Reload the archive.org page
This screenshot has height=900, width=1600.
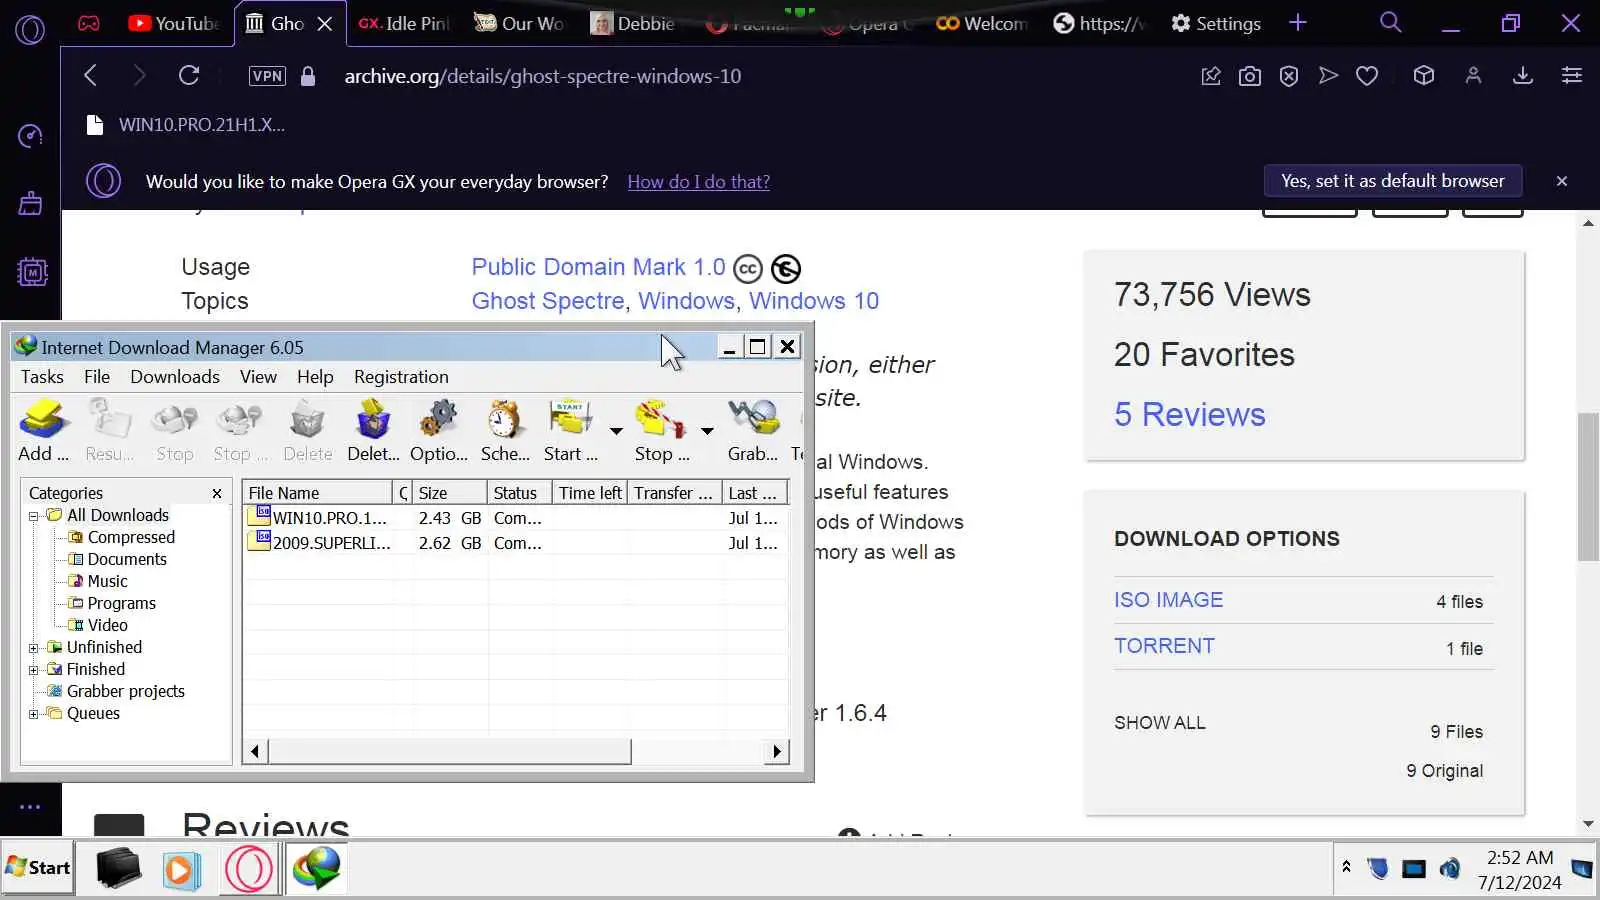click(189, 75)
